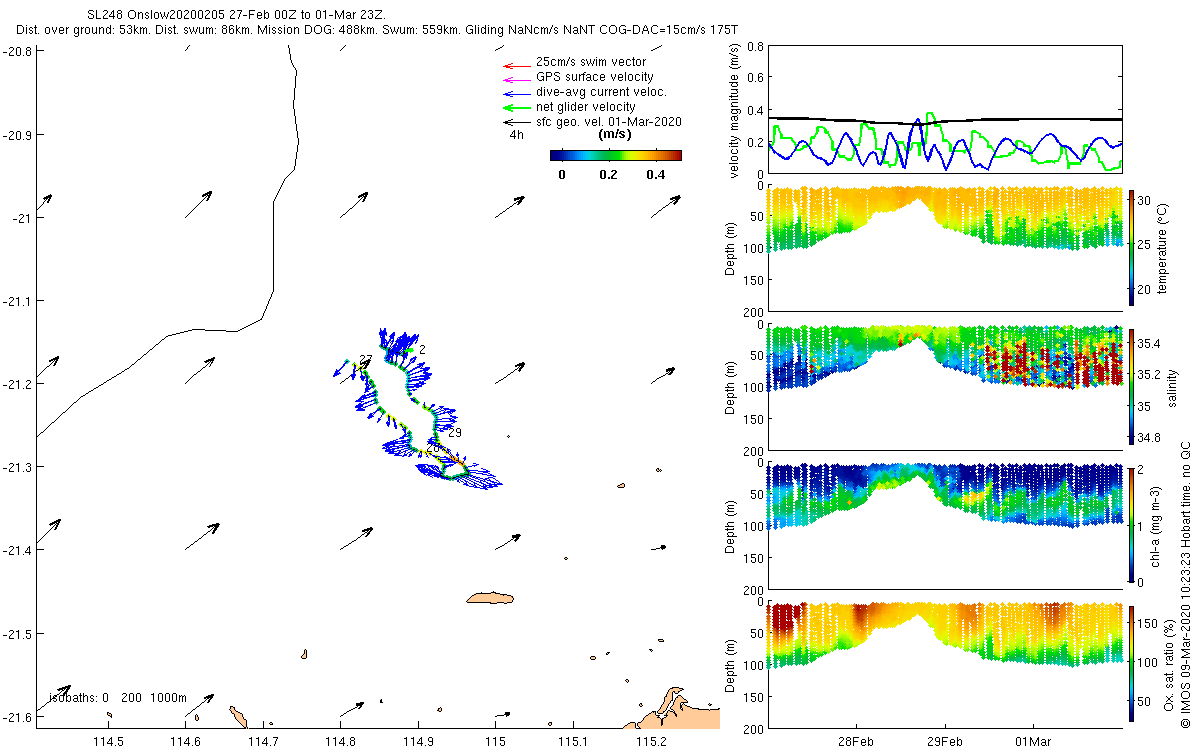Screen dimensions: 1200x750
Task: Click 'velocity magnitude (m/s)' axis label
Action: pyautogui.click(x=736, y=109)
